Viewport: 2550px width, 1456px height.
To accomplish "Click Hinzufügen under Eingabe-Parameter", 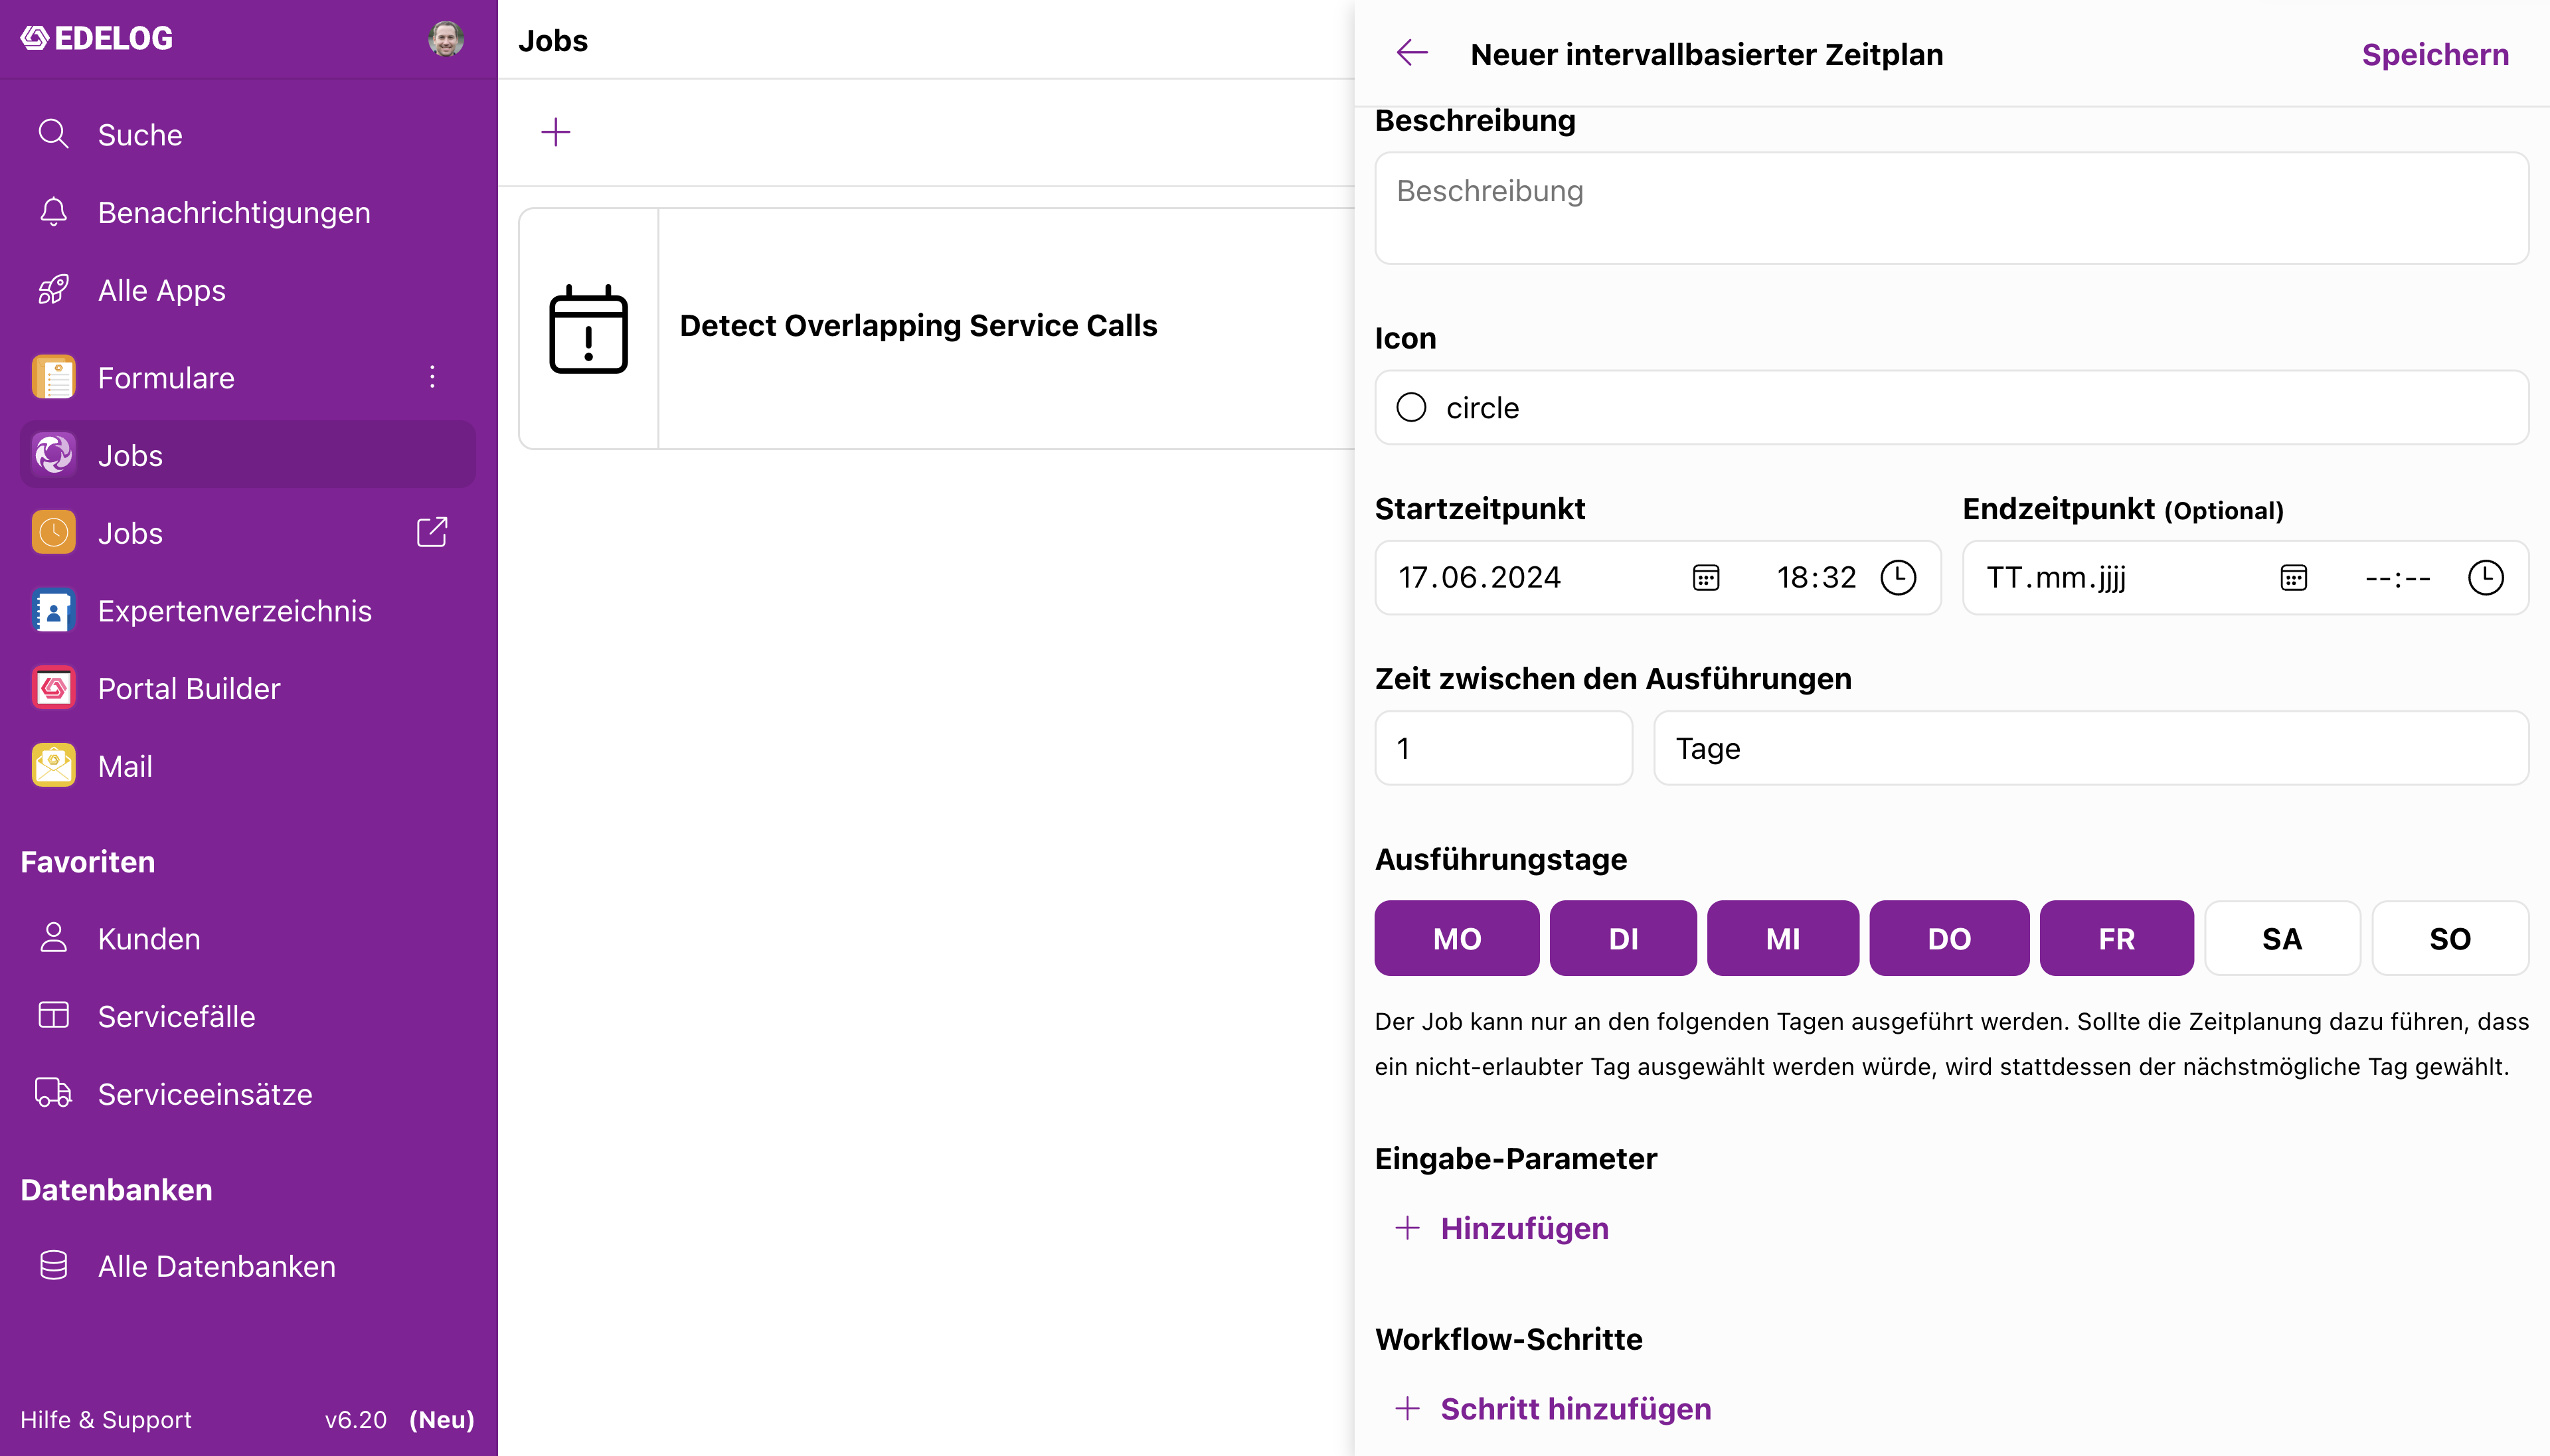I will pos(1502,1228).
